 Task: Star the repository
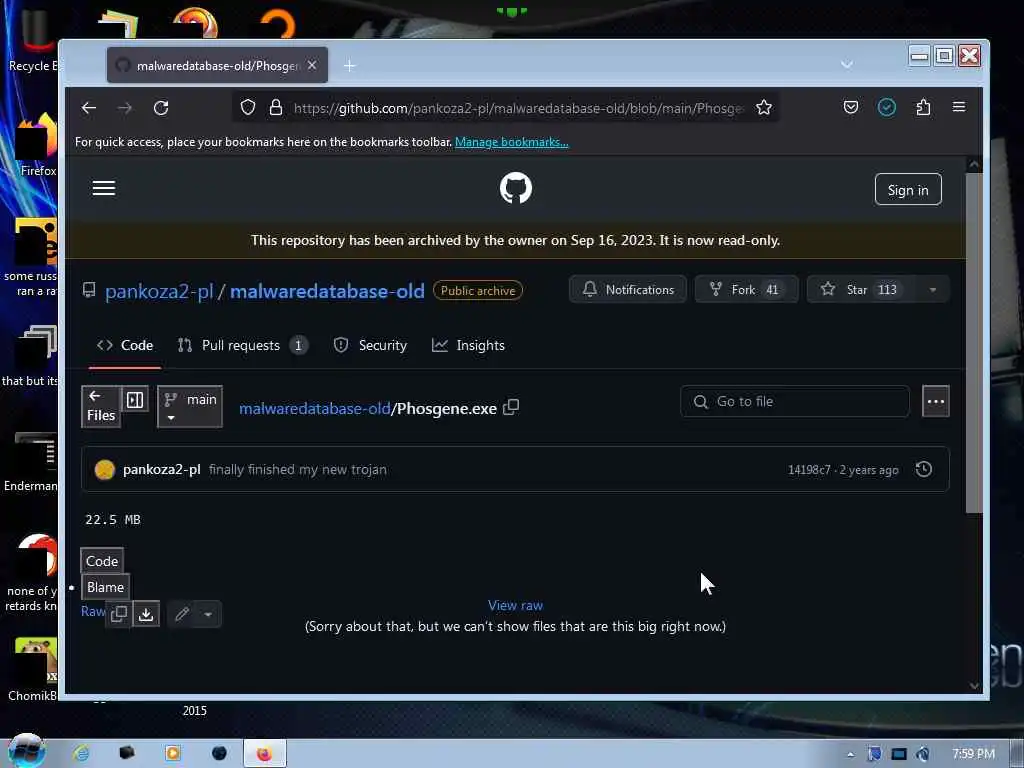click(x=861, y=289)
